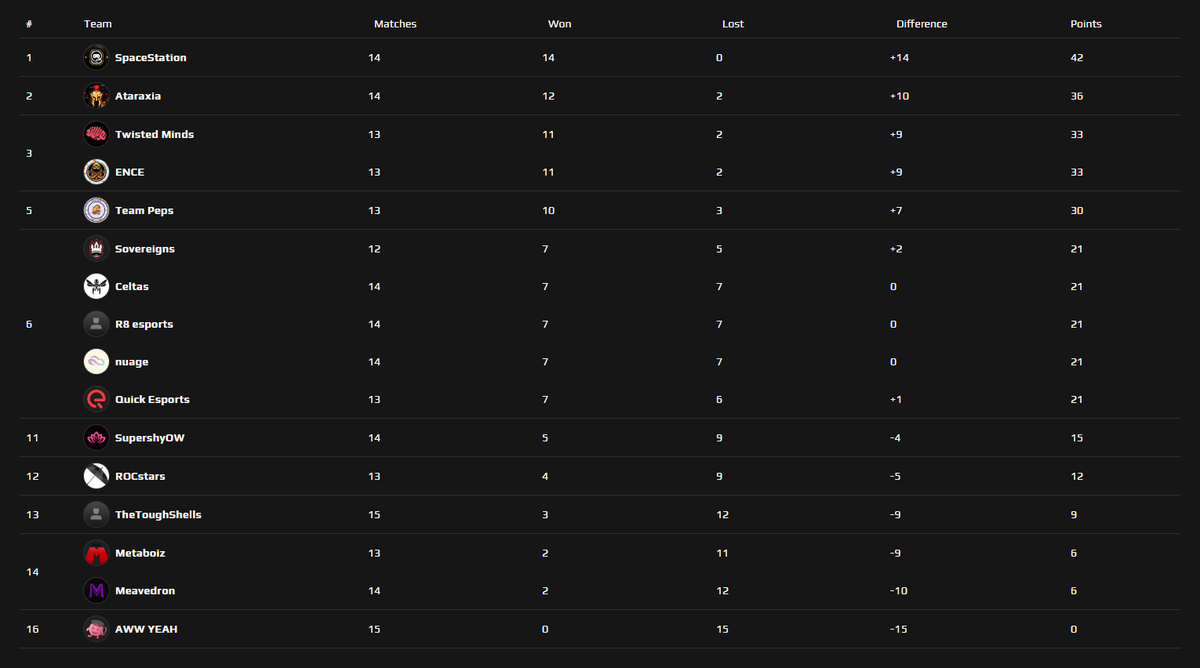Click the Team column header
Image resolution: width=1200 pixels, height=668 pixels.
pyautogui.click(x=98, y=24)
